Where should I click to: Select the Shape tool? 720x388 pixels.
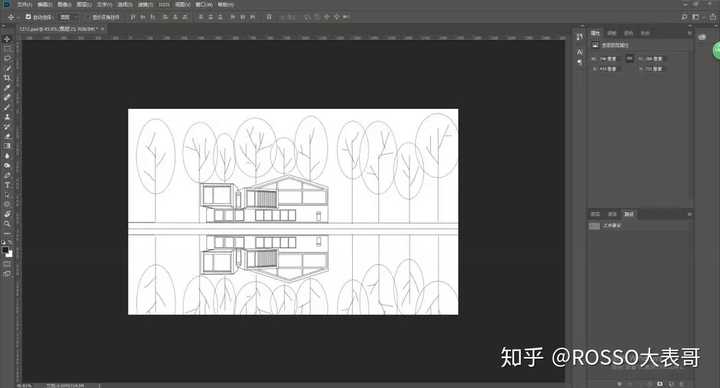pos(7,204)
